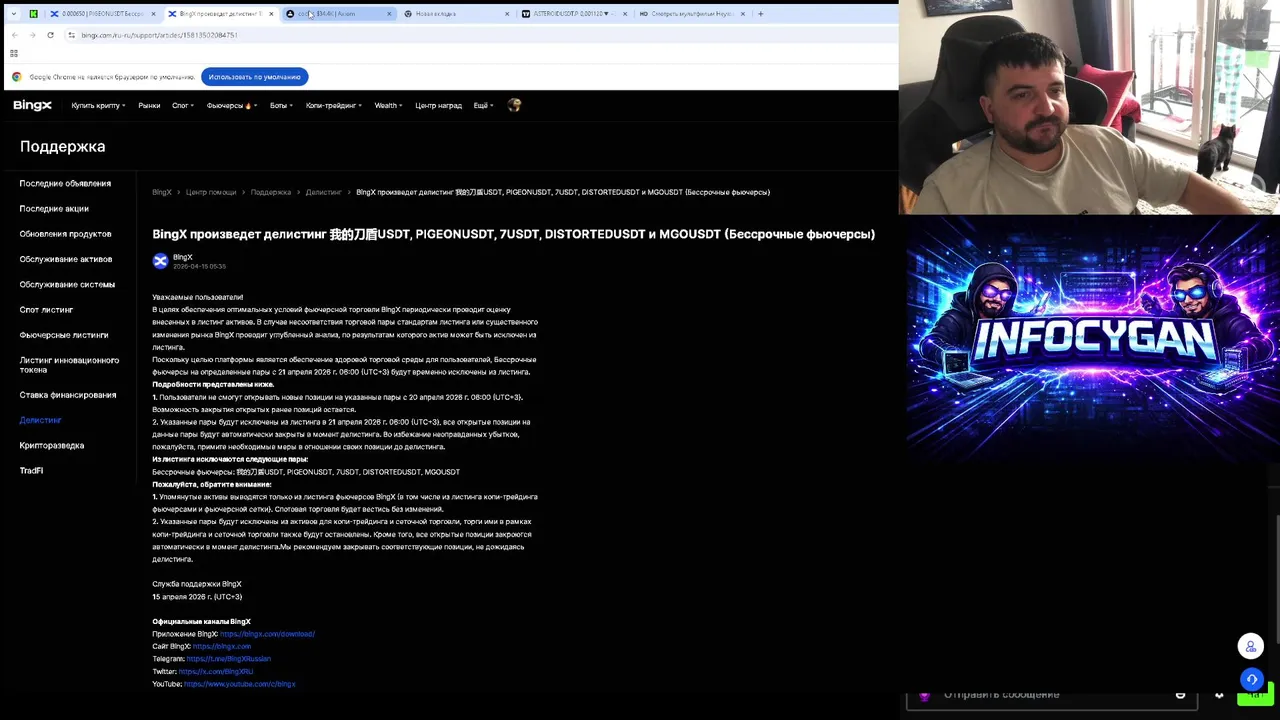Click the browser back arrow
The image size is (1280, 720).
coord(14,35)
